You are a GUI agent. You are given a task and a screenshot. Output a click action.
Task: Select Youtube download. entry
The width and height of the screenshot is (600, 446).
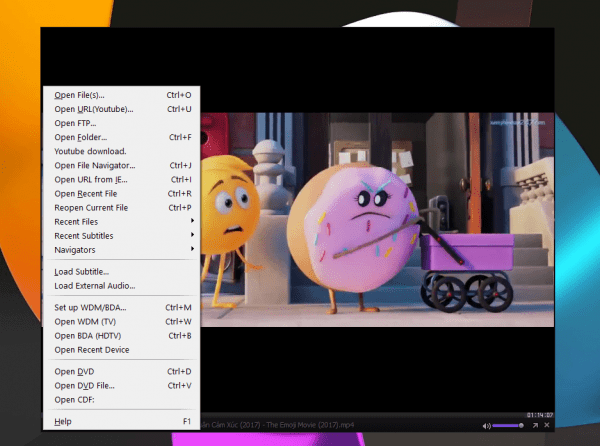pos(122,151)
